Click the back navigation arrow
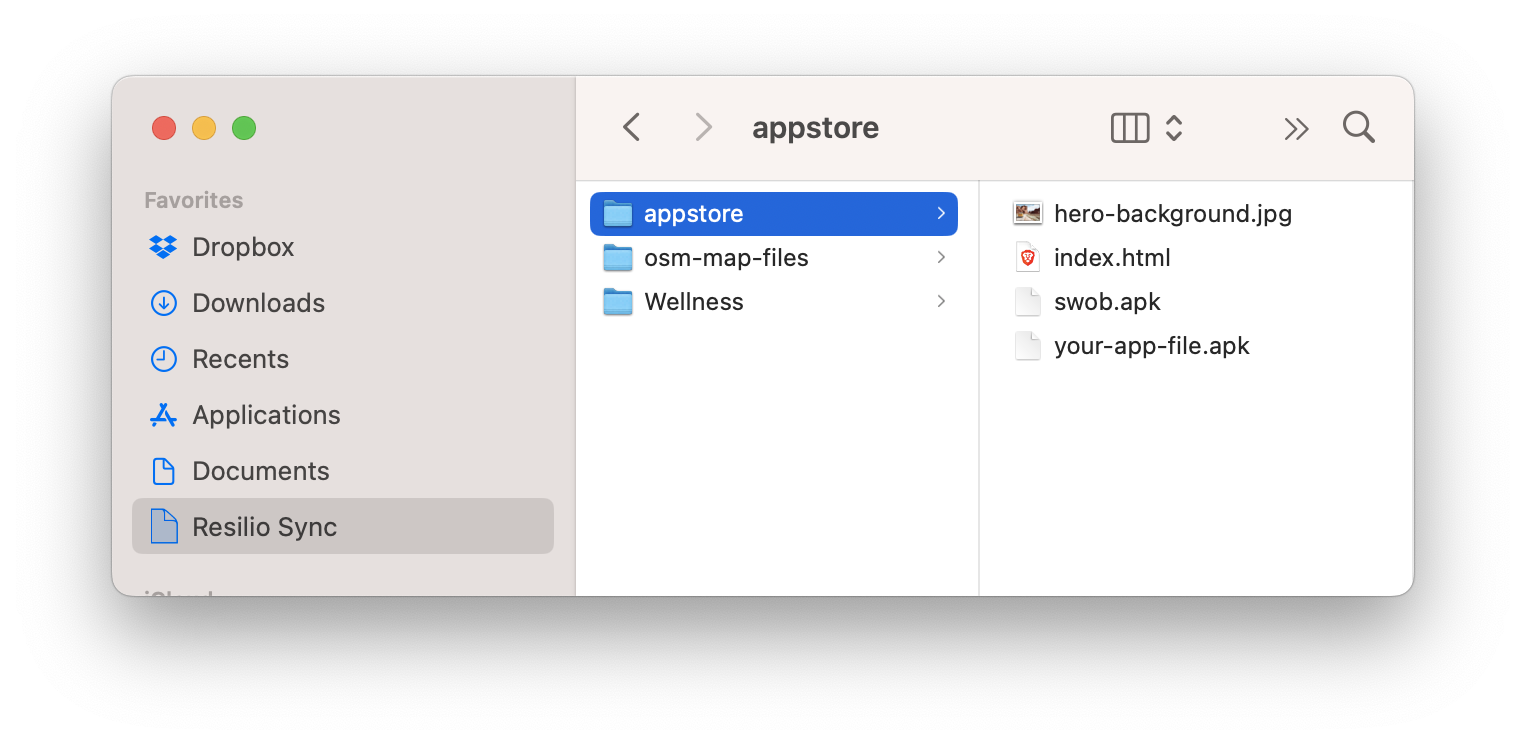 (x=631, y=128)
